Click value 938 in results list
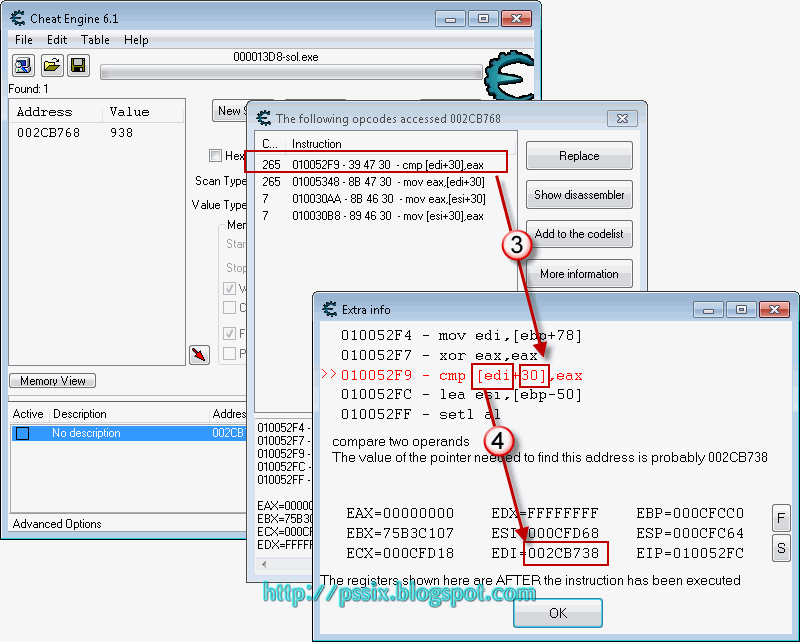Viewport: 800px width, 642px height. click(x=121, y=133)
